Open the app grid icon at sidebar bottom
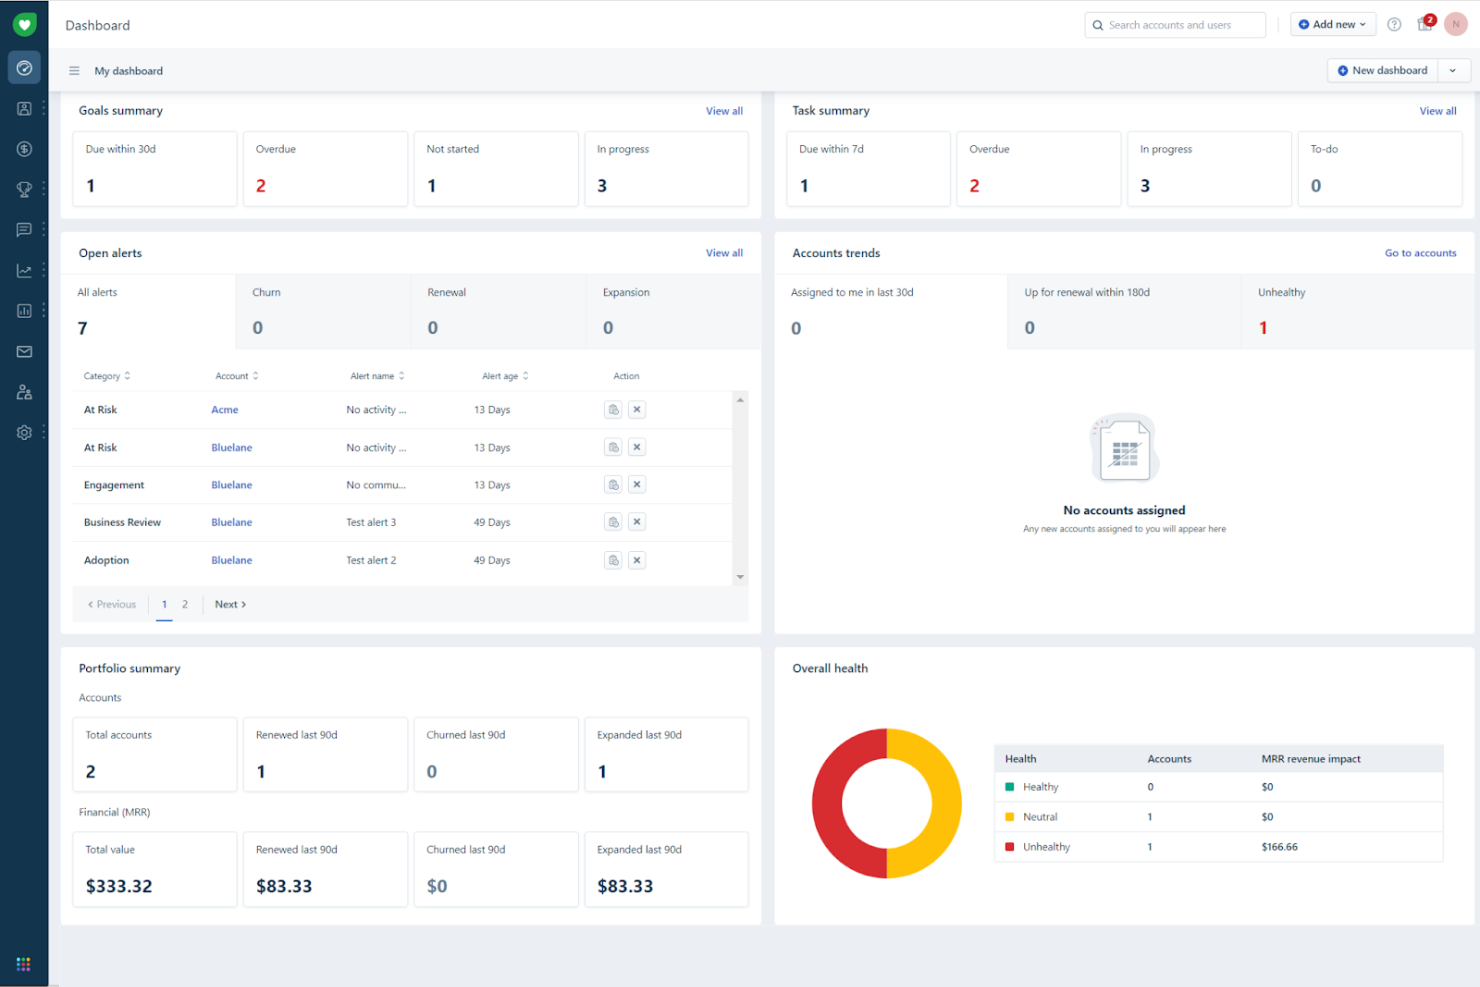Screen dimensions: 1480x987 pos(24,964)
